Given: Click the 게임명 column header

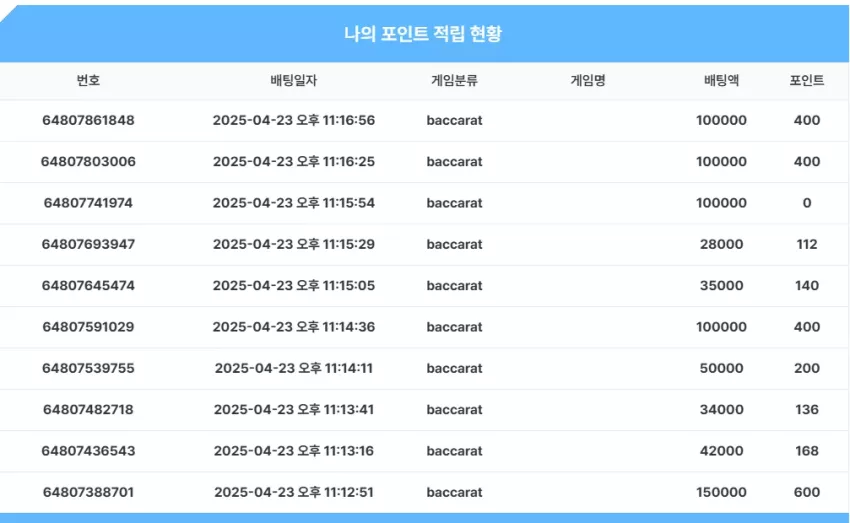Looking at the screenshot, I should point(588,80).
